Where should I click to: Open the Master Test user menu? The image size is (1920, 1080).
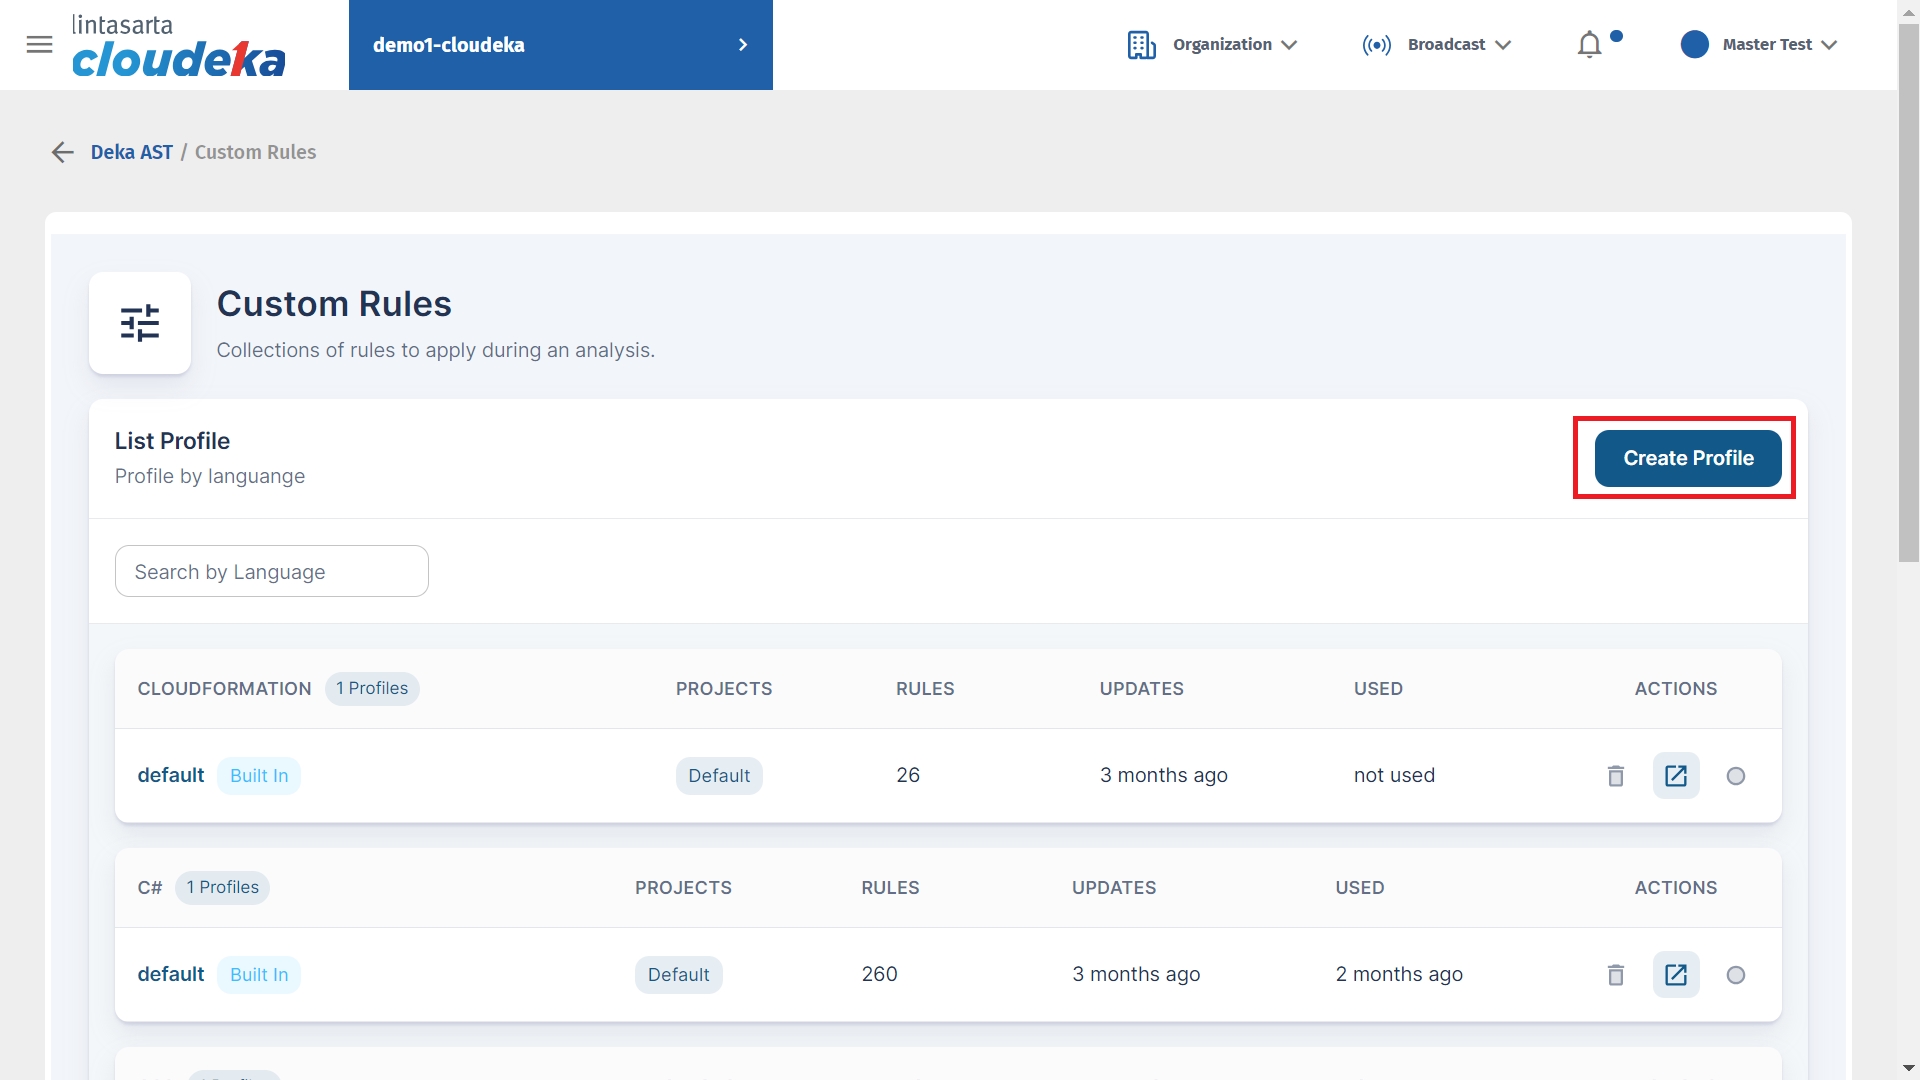(x=1767, y=45)
